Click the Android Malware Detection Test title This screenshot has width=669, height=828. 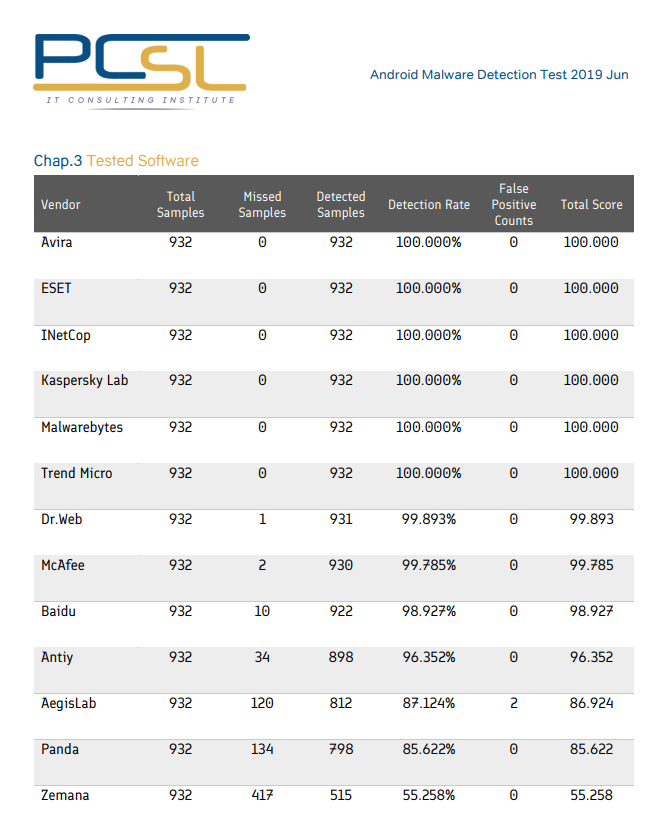[499, 75]
